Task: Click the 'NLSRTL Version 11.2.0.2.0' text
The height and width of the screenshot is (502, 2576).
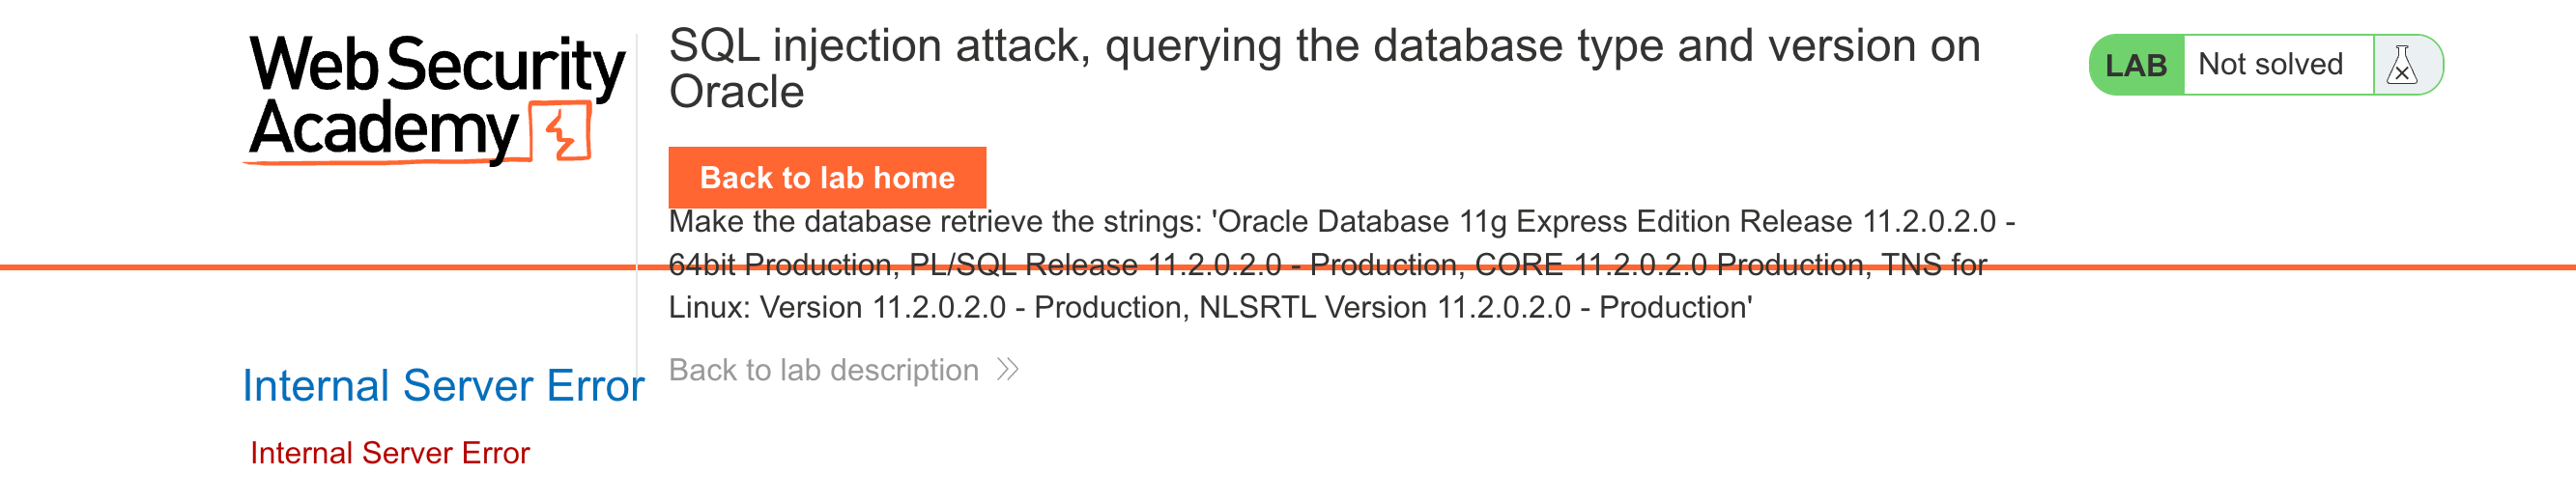Action: 1385,307
